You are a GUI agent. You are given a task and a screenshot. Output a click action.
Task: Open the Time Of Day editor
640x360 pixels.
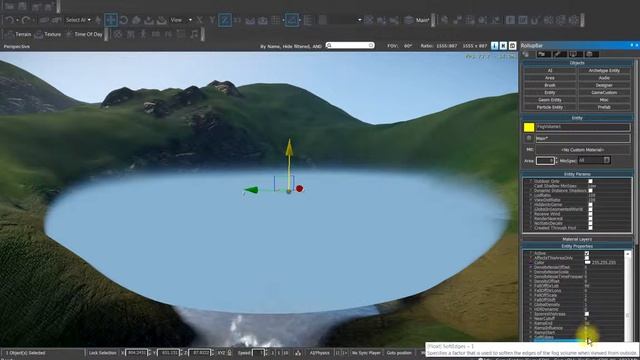(84, 35)
